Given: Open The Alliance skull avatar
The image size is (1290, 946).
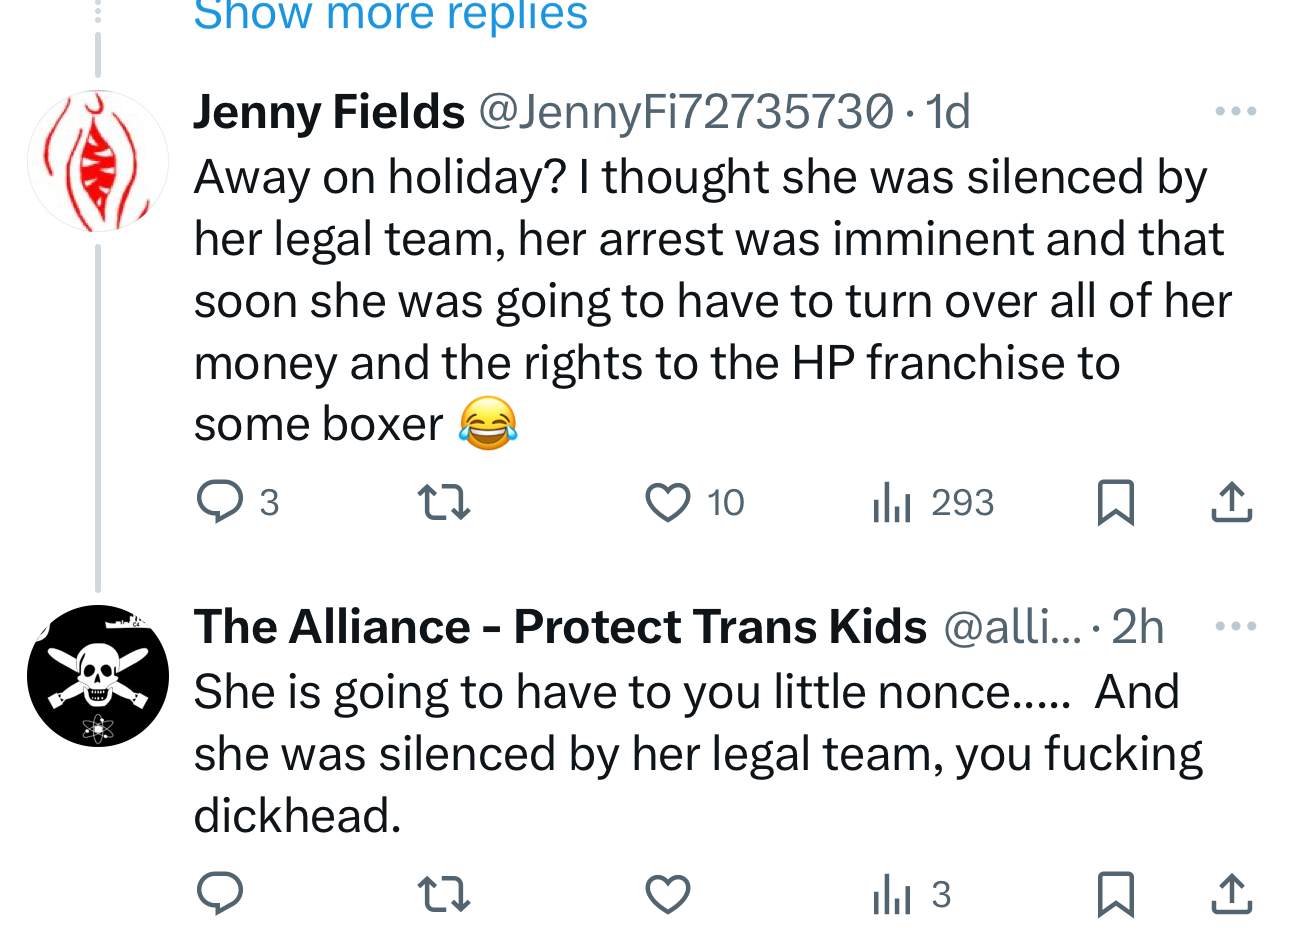Looking at the screenshot, I should (x=97, y=676).
